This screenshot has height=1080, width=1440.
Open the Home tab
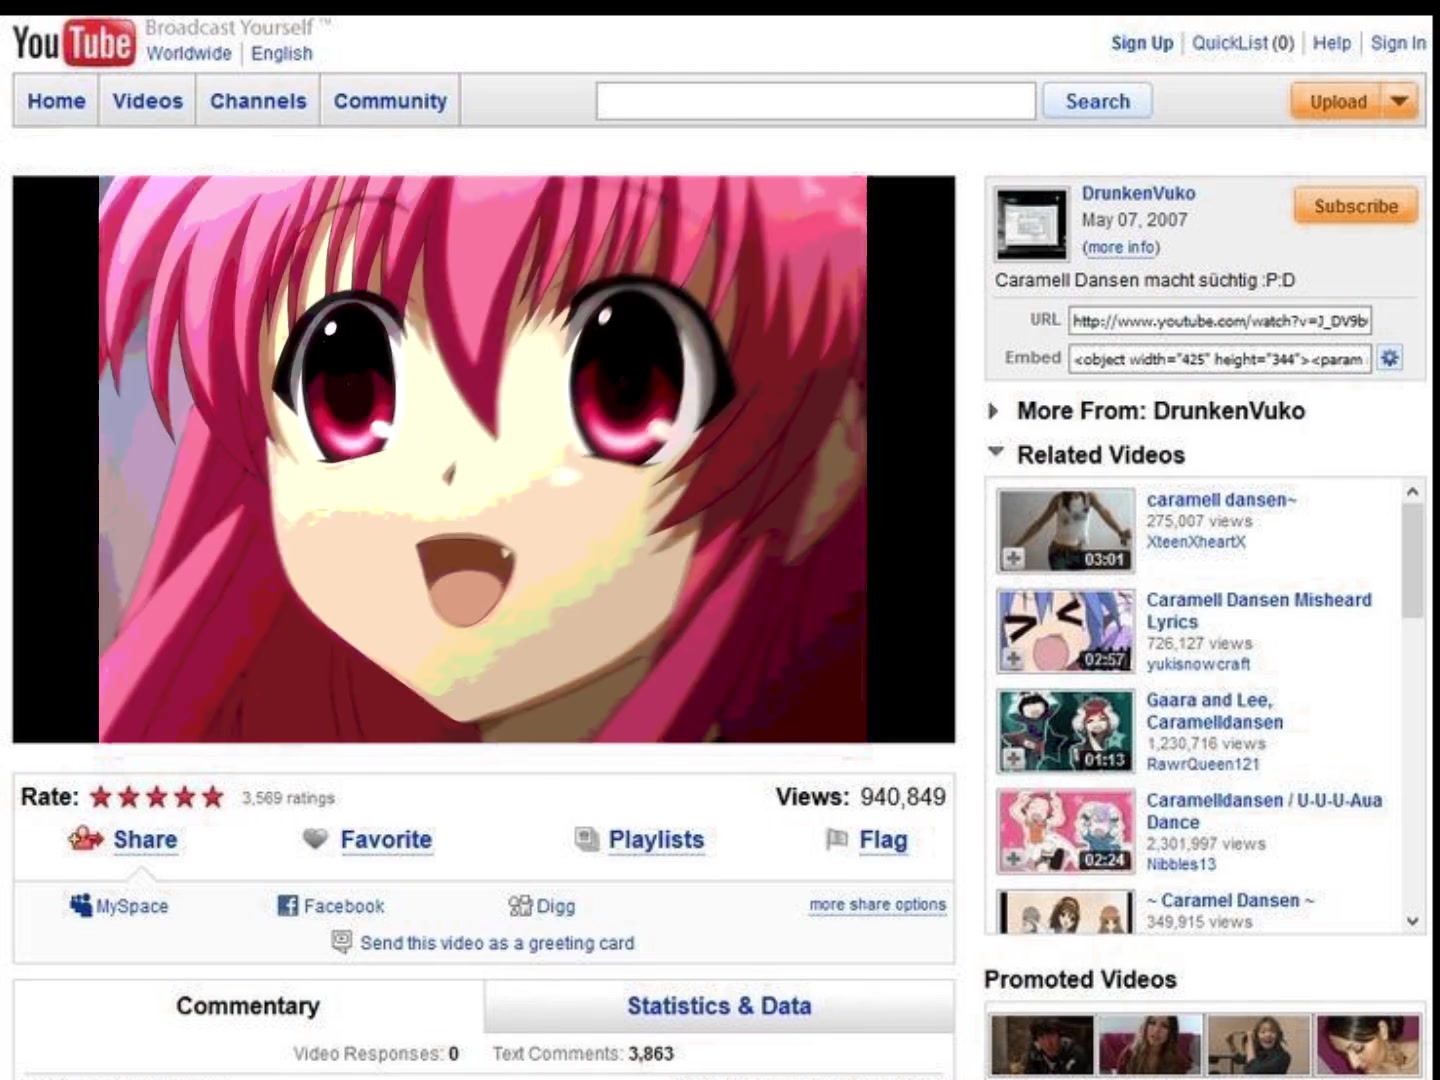tap(56, 101)
